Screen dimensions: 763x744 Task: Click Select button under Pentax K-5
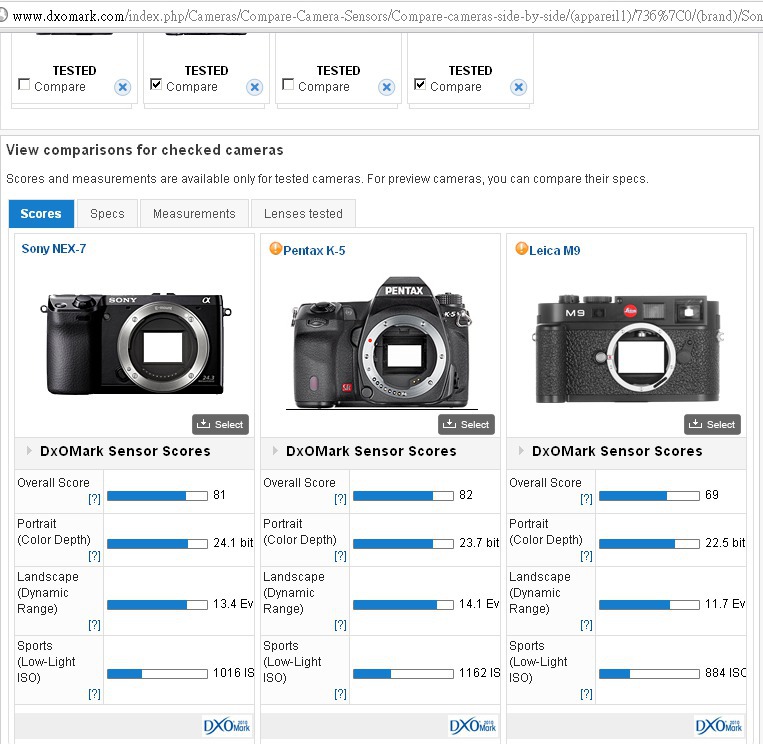[x=466, y=424]
